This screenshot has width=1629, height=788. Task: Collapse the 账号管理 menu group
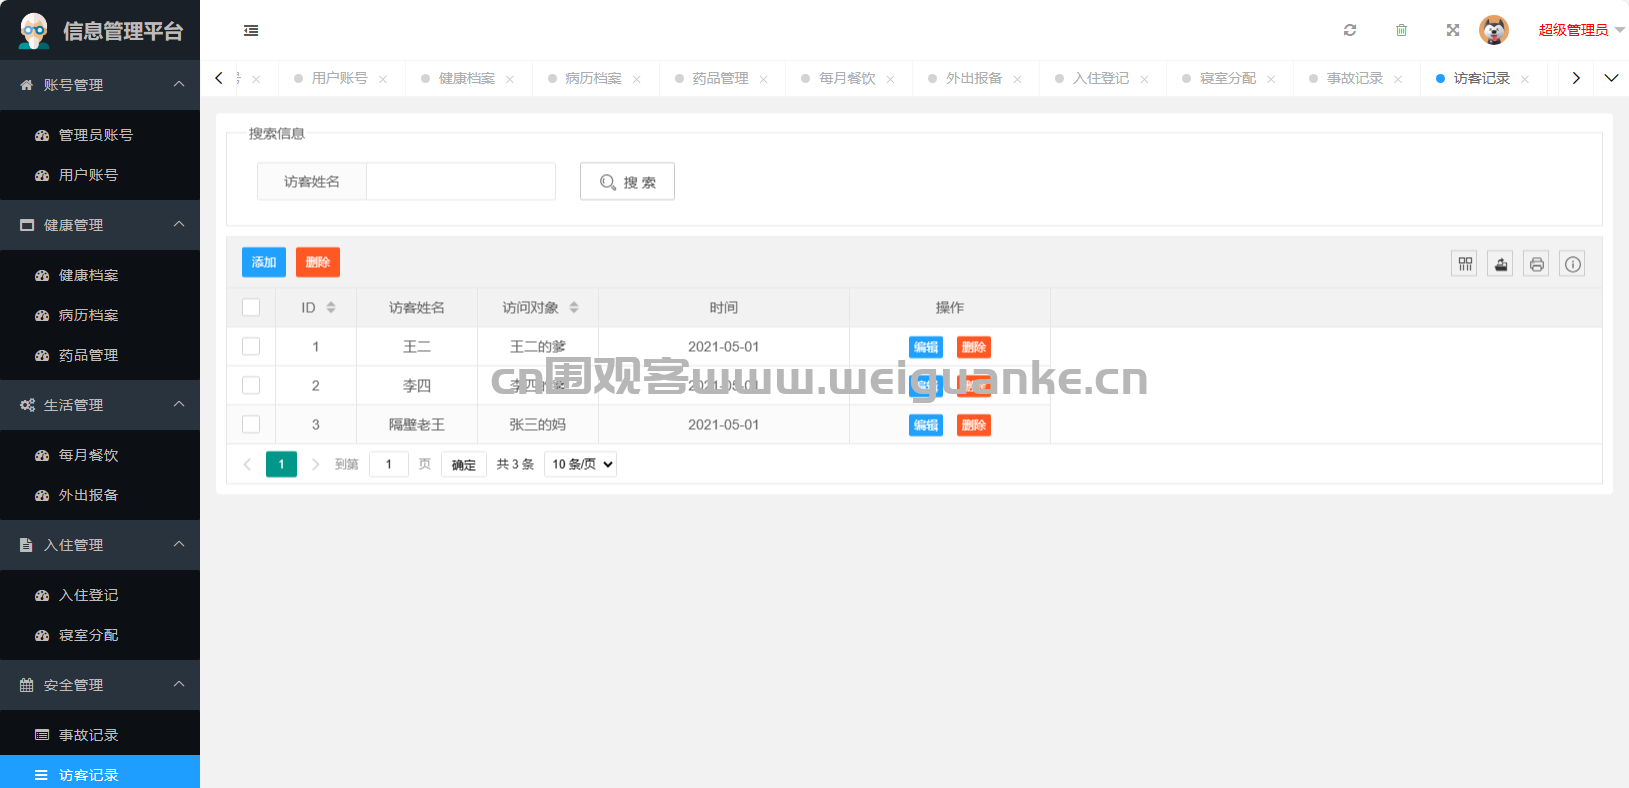[100, 85]
